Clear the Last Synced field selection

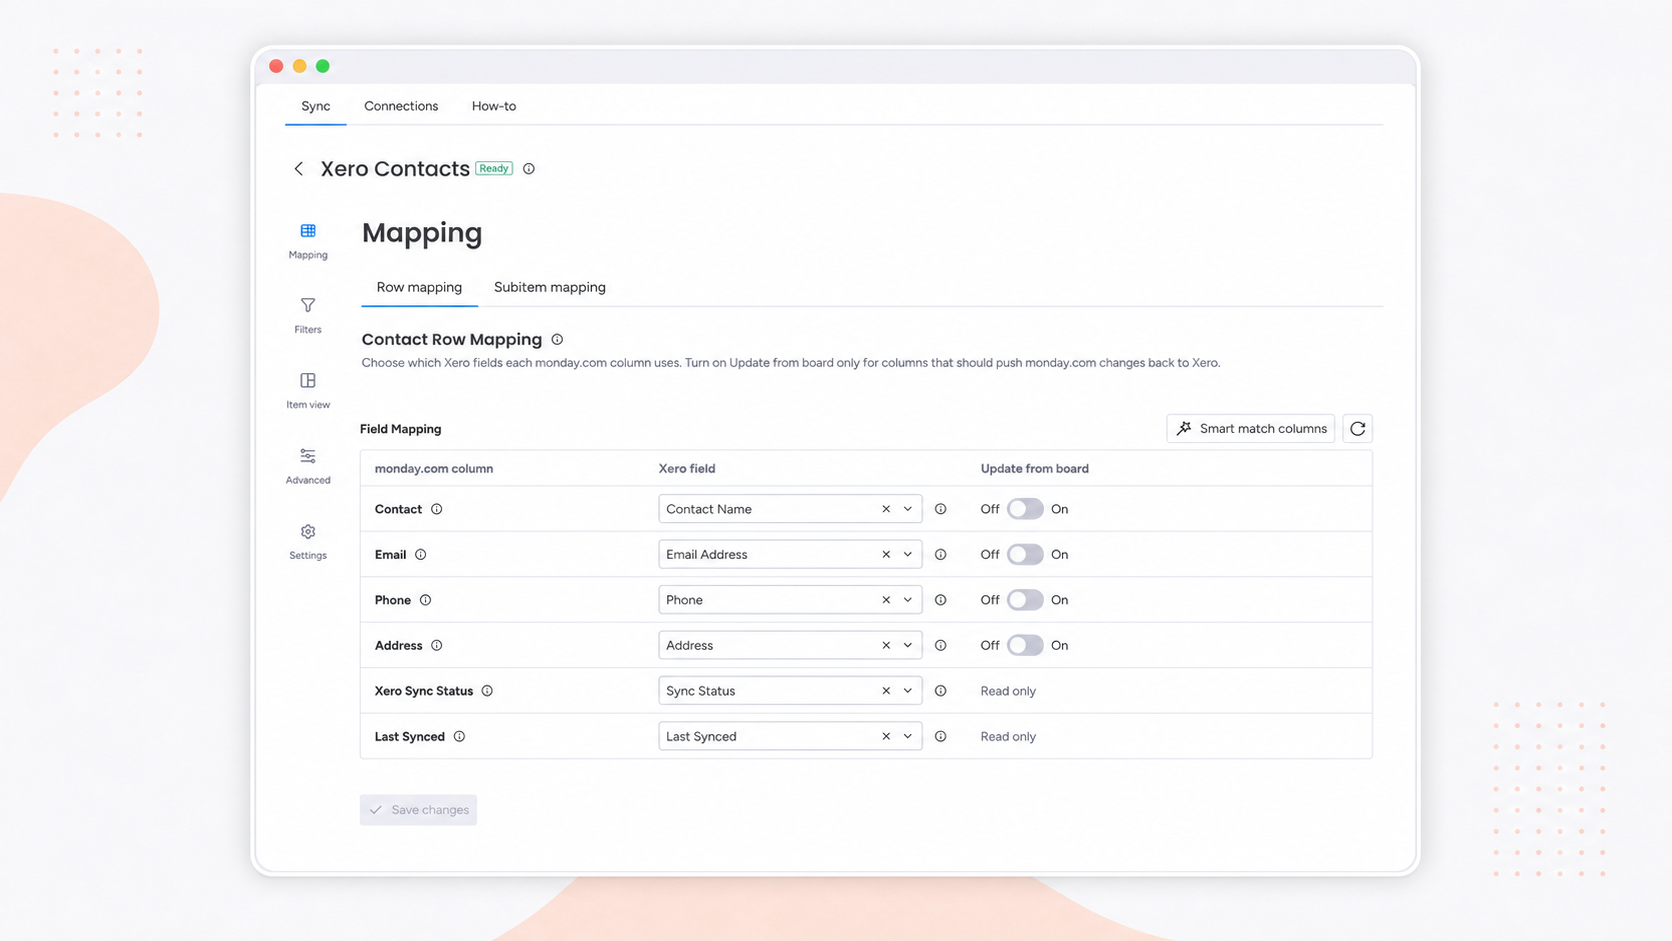886,737
